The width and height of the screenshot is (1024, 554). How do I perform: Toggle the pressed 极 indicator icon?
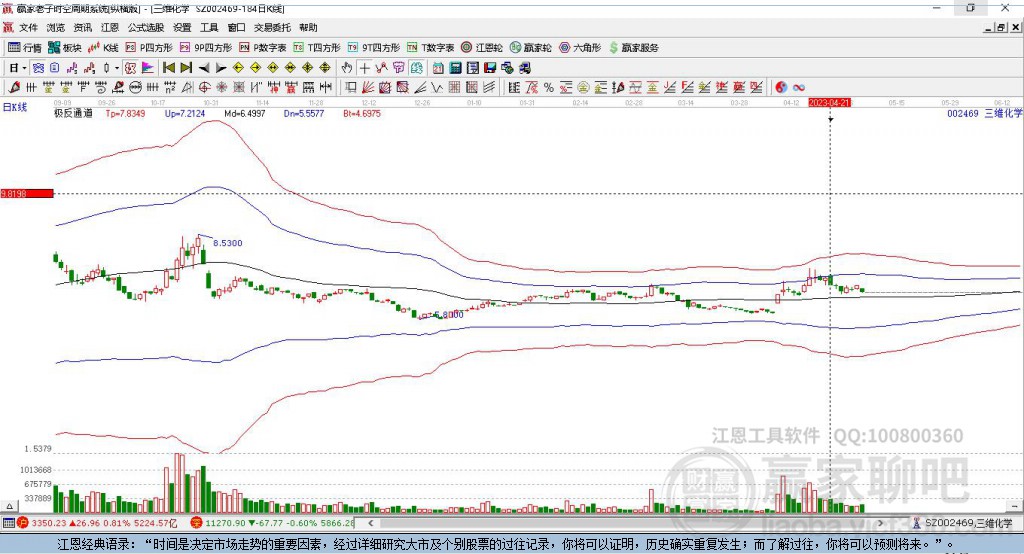[x=130, y=67]
